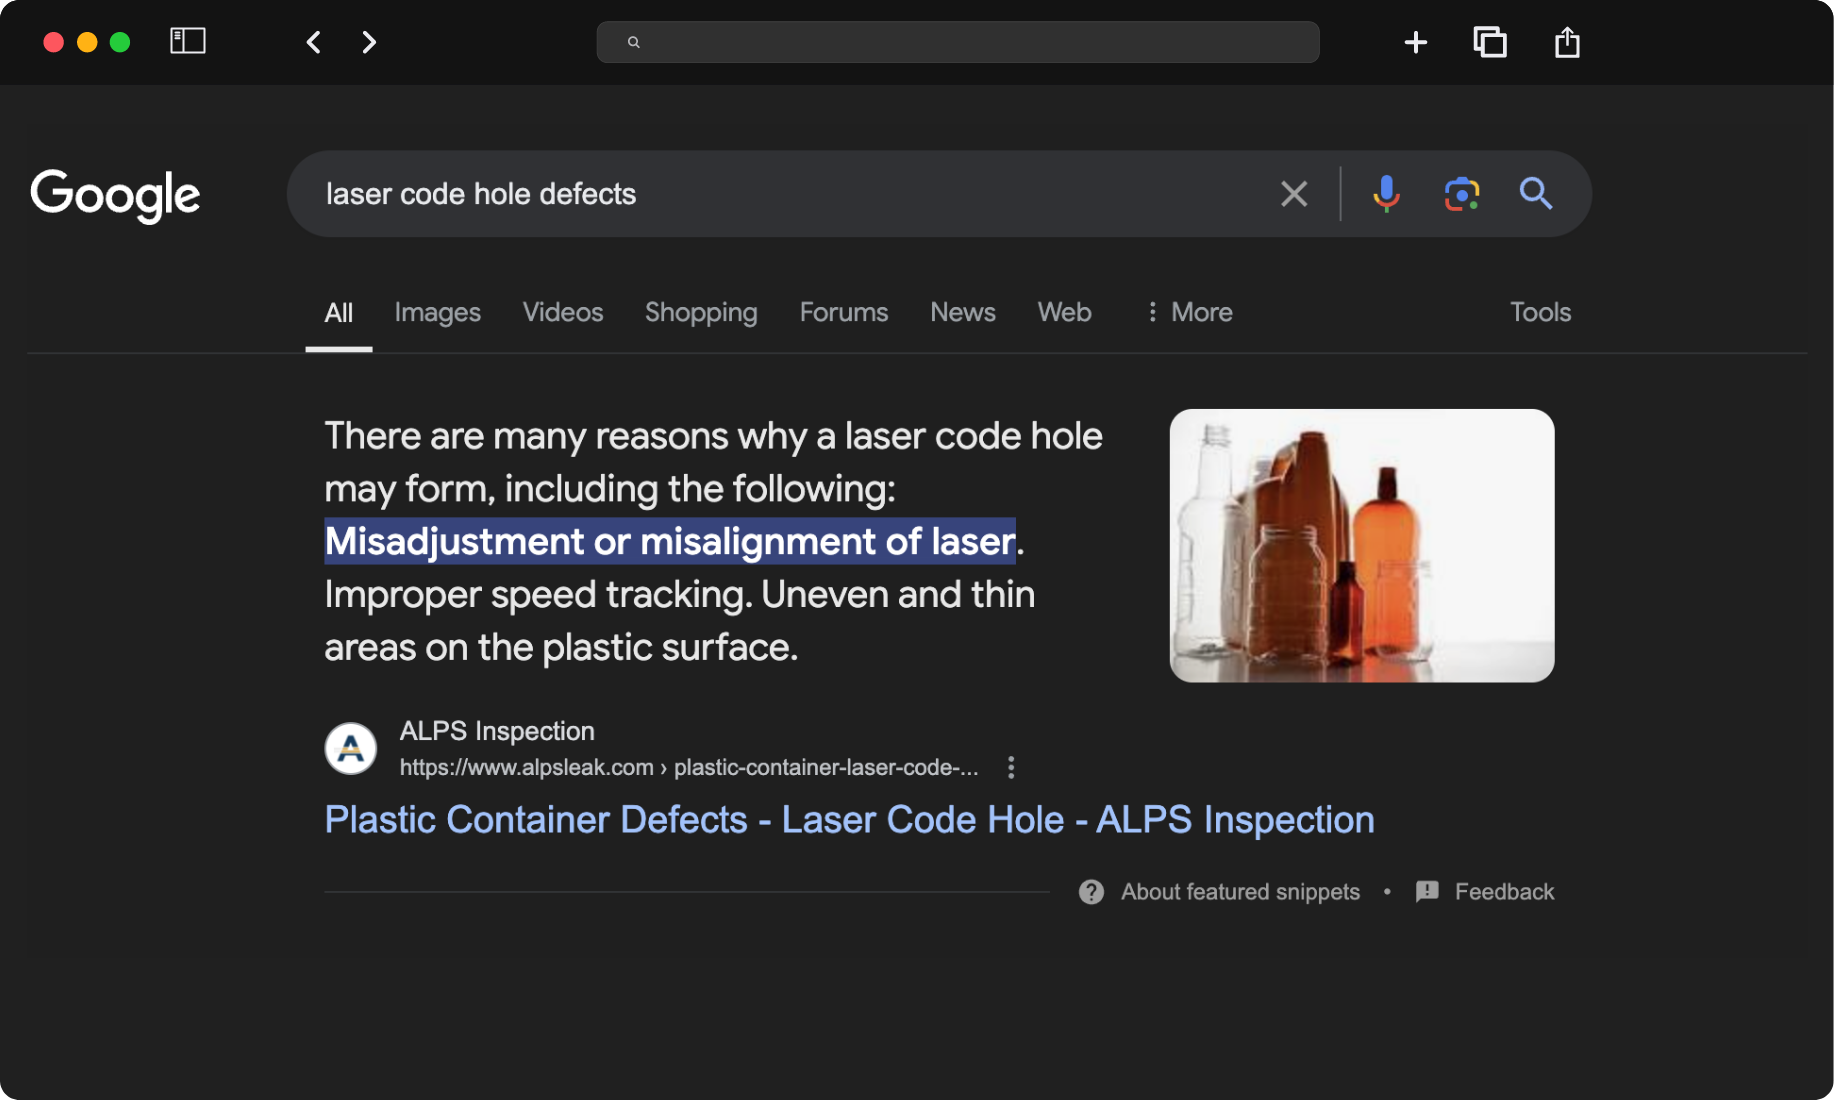Viewport: 1835px width, 1100px height.
Task: Click the address bar's small search icon
Action: point(634,42)
